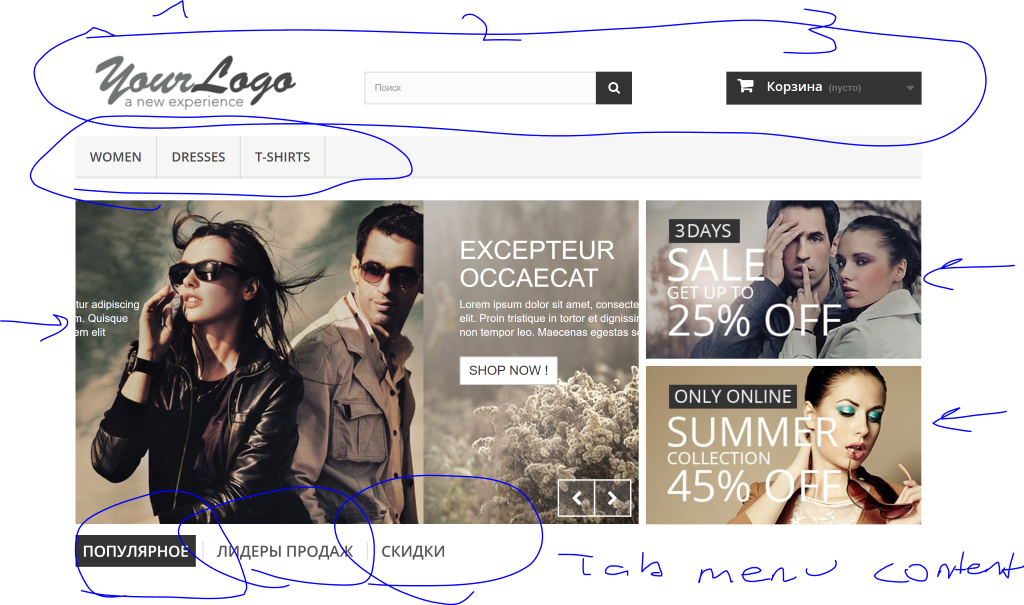1024x605 pixels.
Task: Open the Summer Collection 45% off banner
Action: (784, 445)
